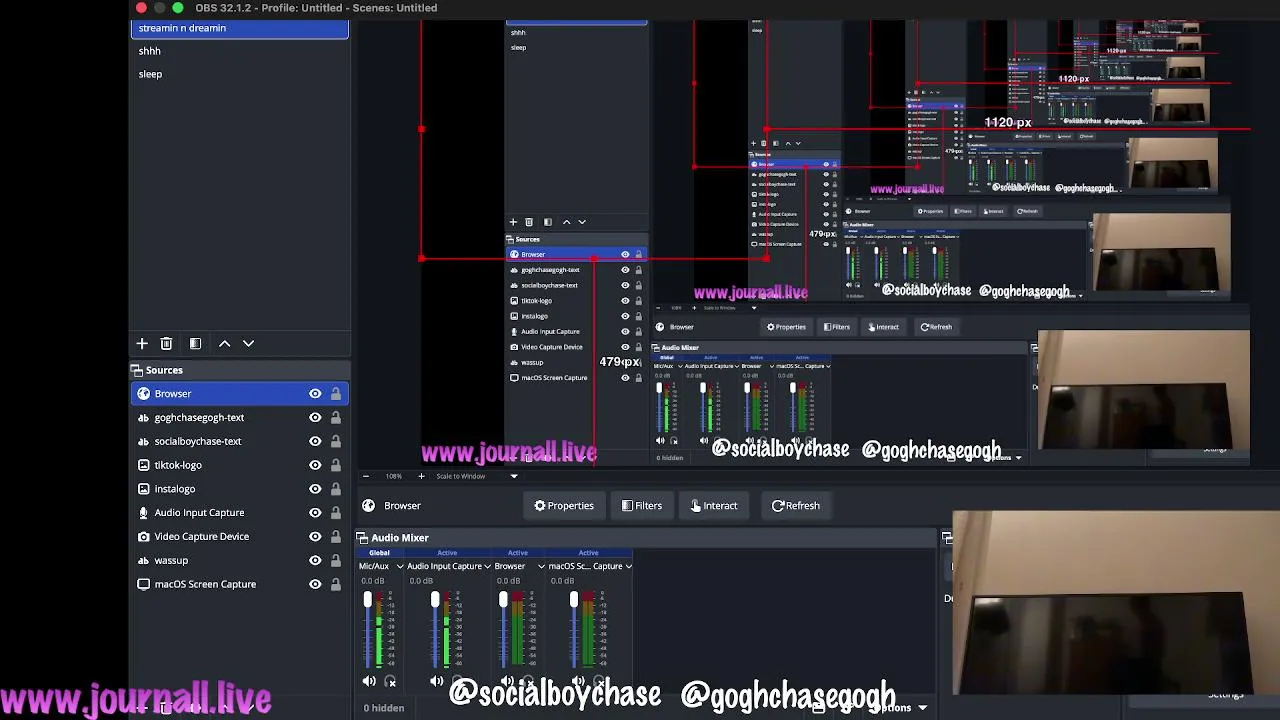Click the monitor icon of macOS Screen Capture source
1280x720 pixels.
click(x=143, y=584)
